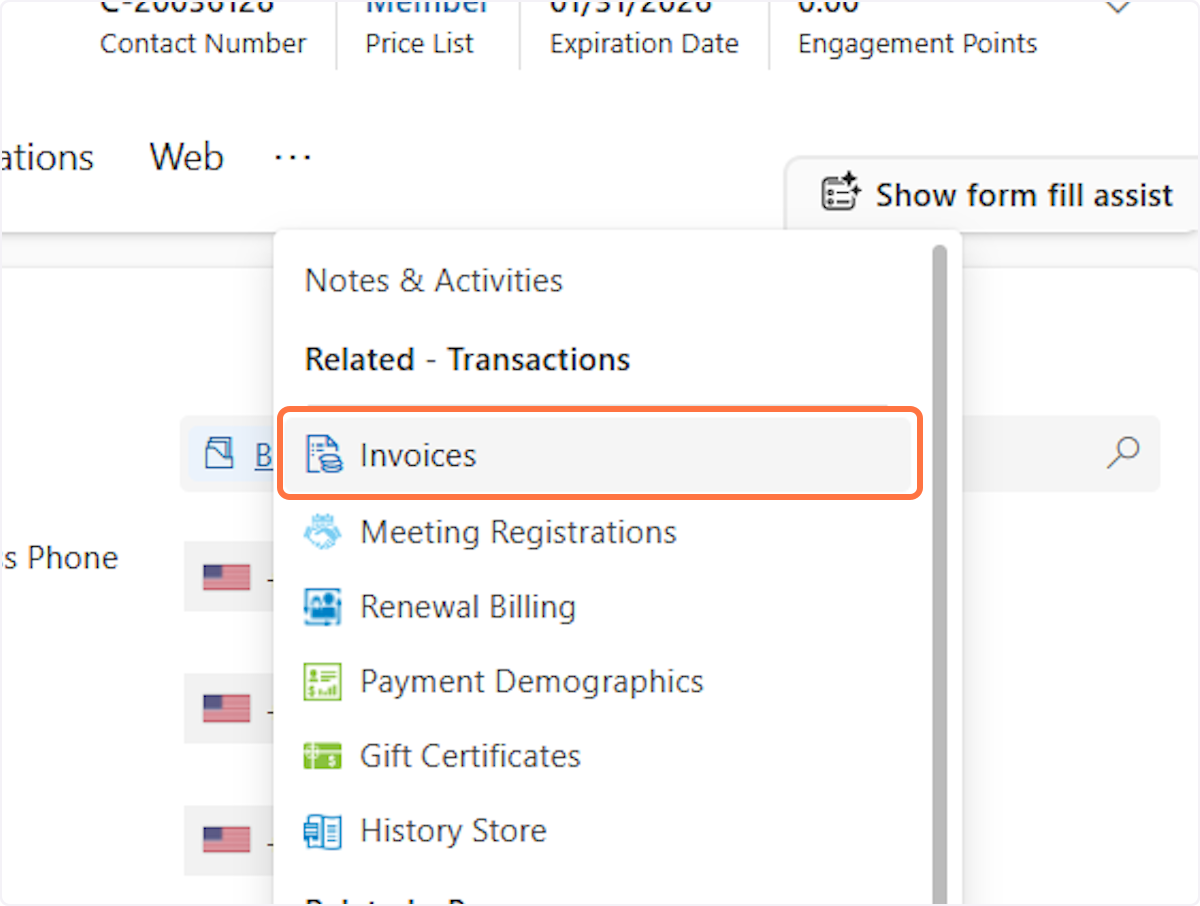This screenshot has width=1200, height=906.
Task: Open Meeting Registrations from the menu
Action: click(518, 532)
